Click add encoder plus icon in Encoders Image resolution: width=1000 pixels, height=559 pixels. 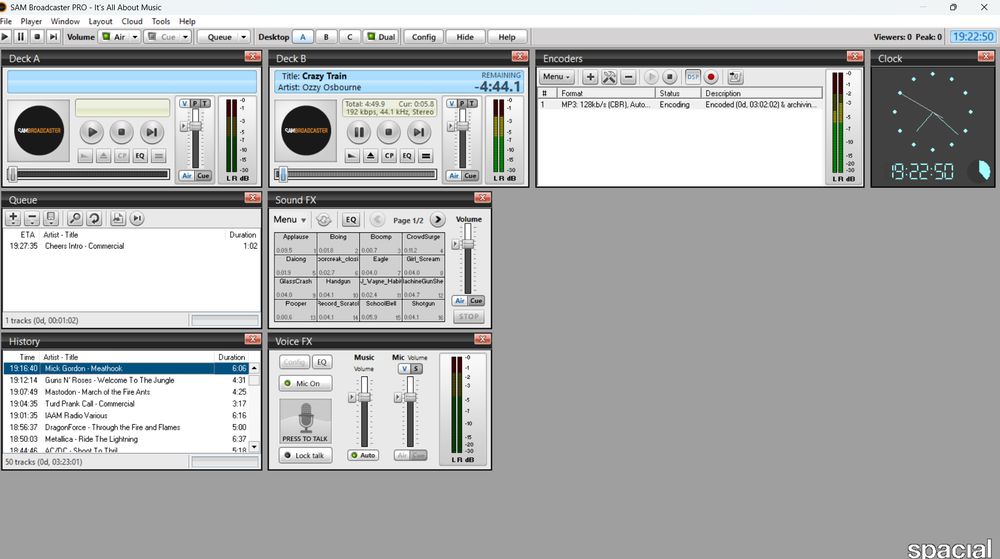(x=590, y=77)
